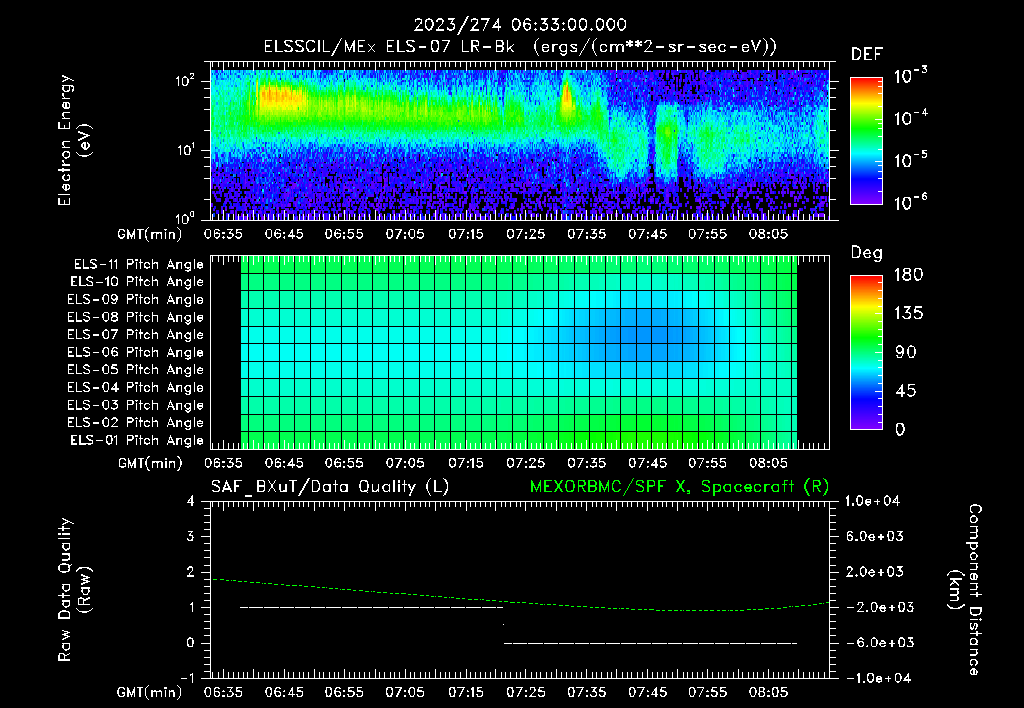This screenshot has height=708, width=1024.
Task: Click the Electron Energy (eV) axis label
Action: (x=74, y=140)
